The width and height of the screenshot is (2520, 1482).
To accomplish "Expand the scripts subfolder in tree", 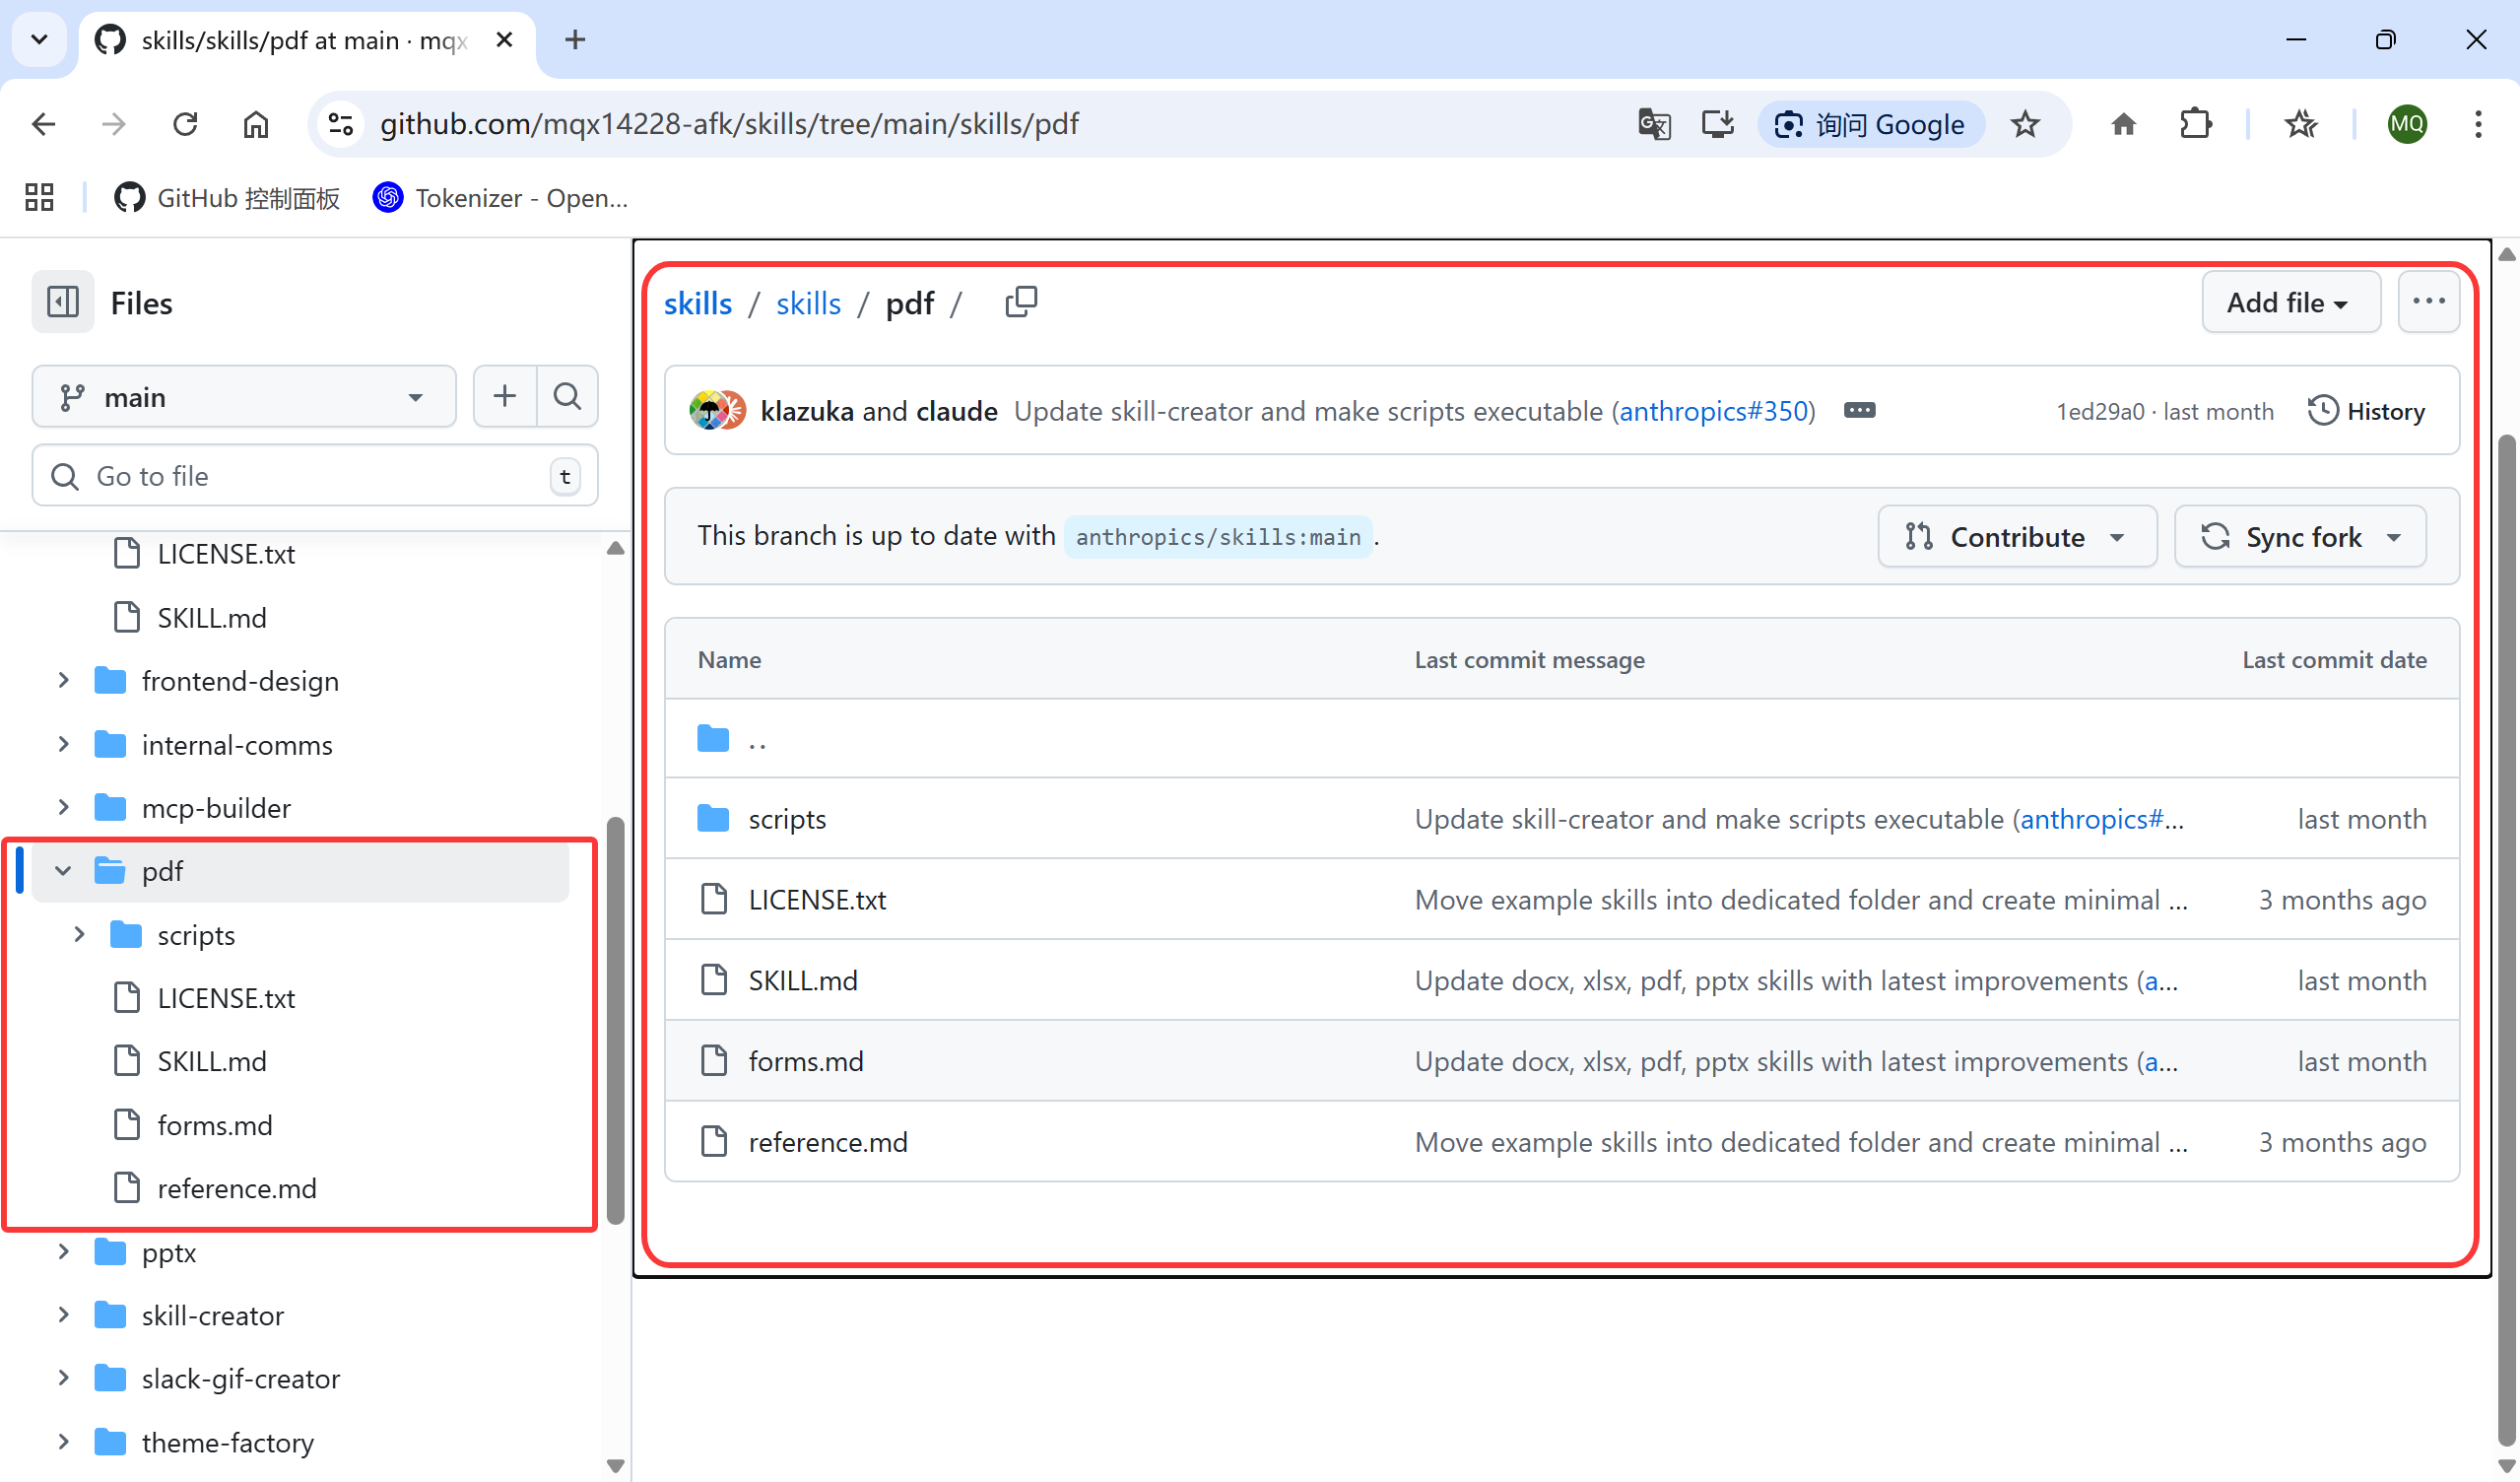I will 79,935.
